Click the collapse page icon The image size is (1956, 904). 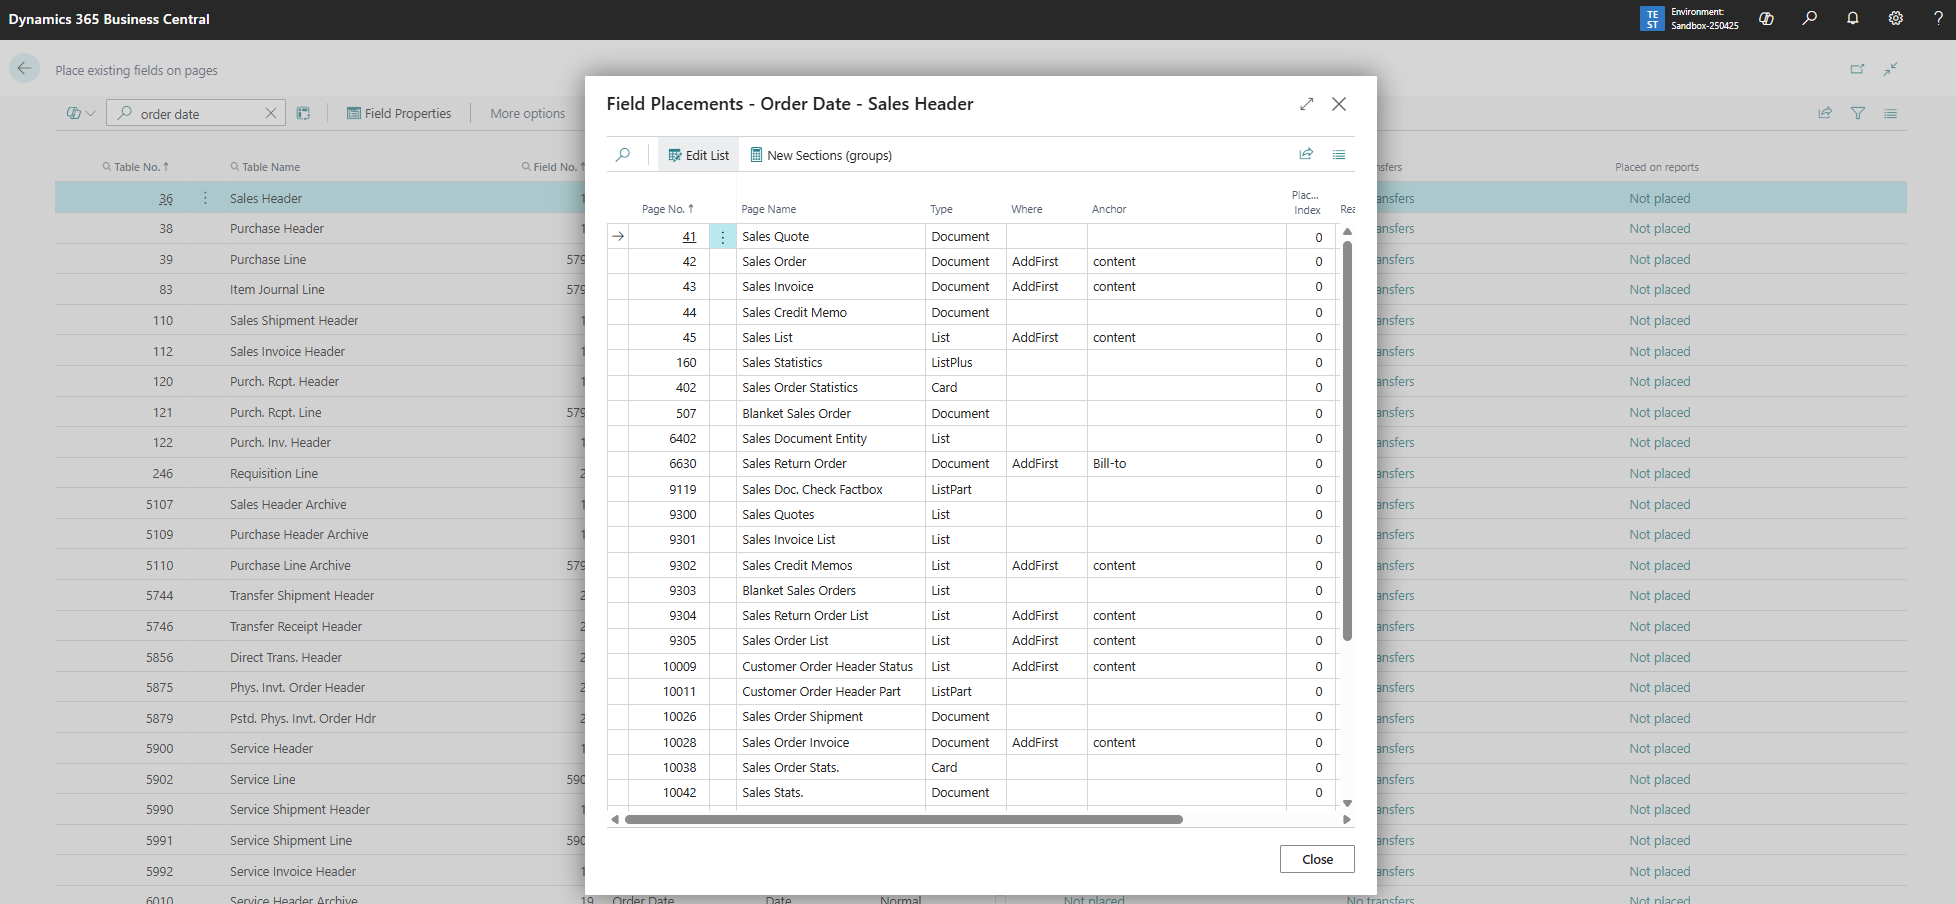coord(1891,69)
